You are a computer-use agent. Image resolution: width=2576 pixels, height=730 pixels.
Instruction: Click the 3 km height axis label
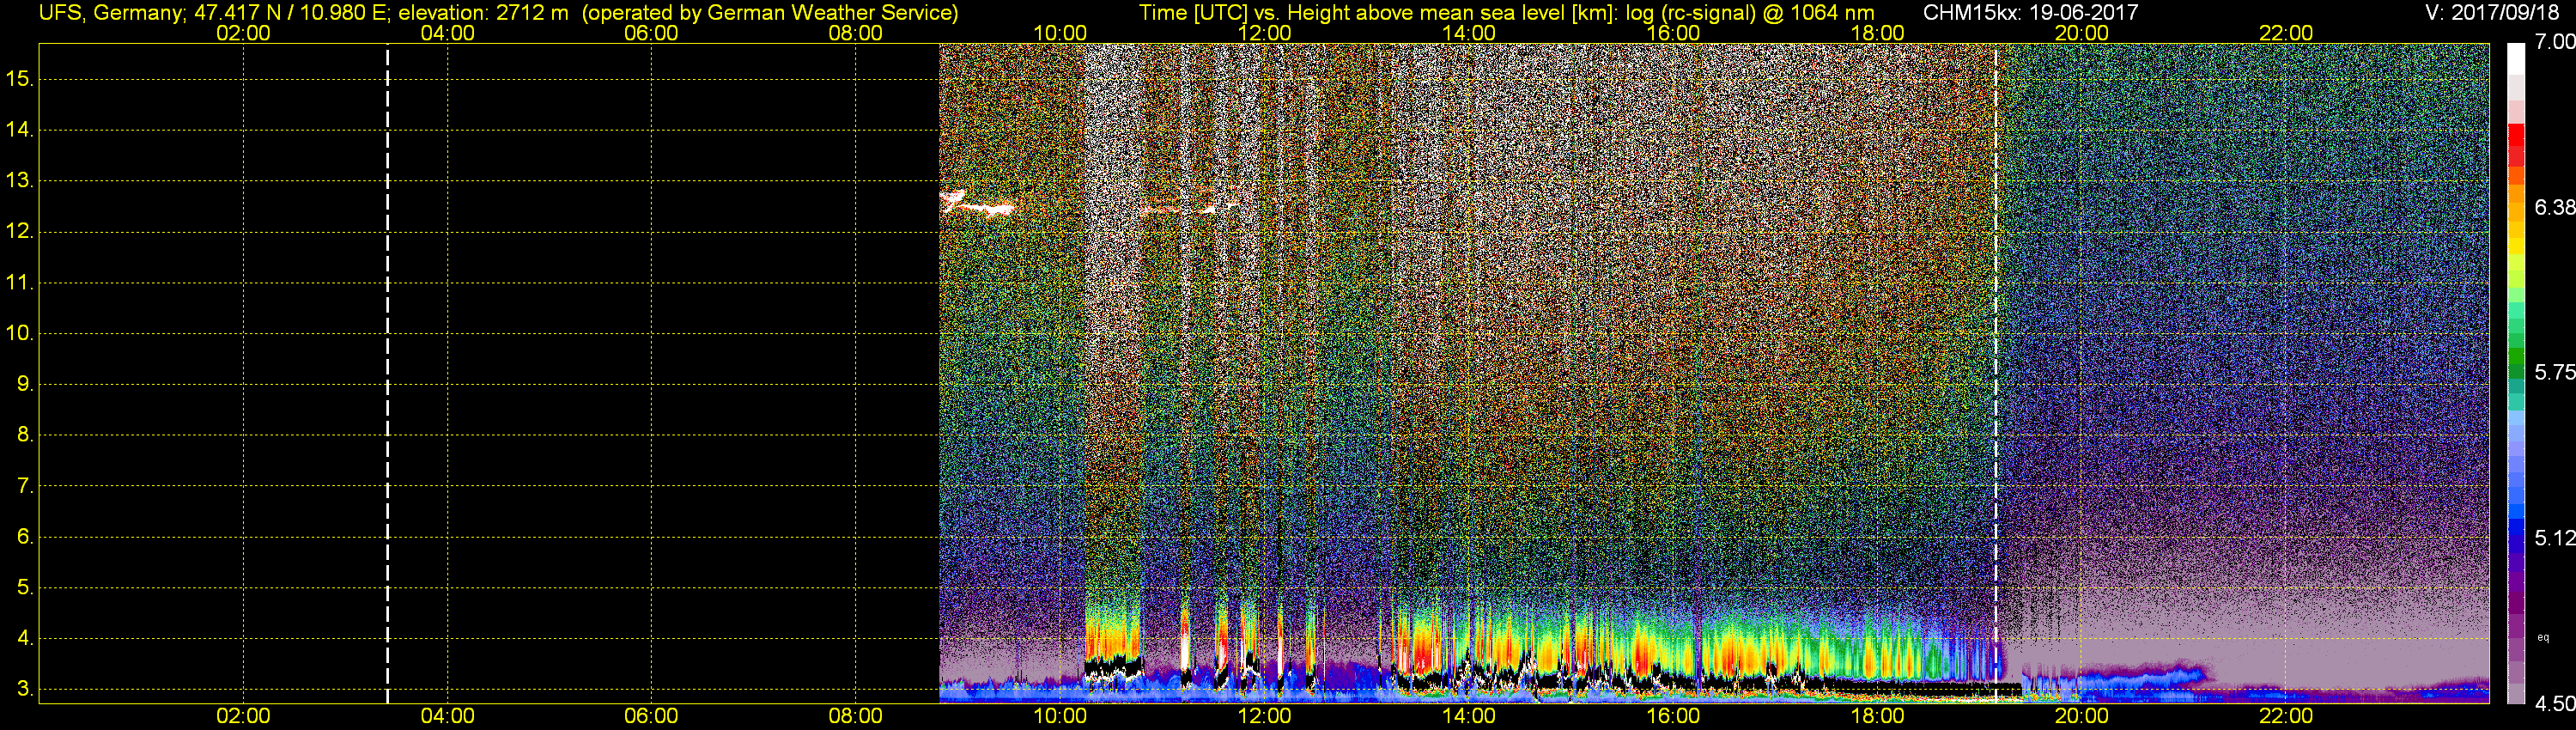25,689
